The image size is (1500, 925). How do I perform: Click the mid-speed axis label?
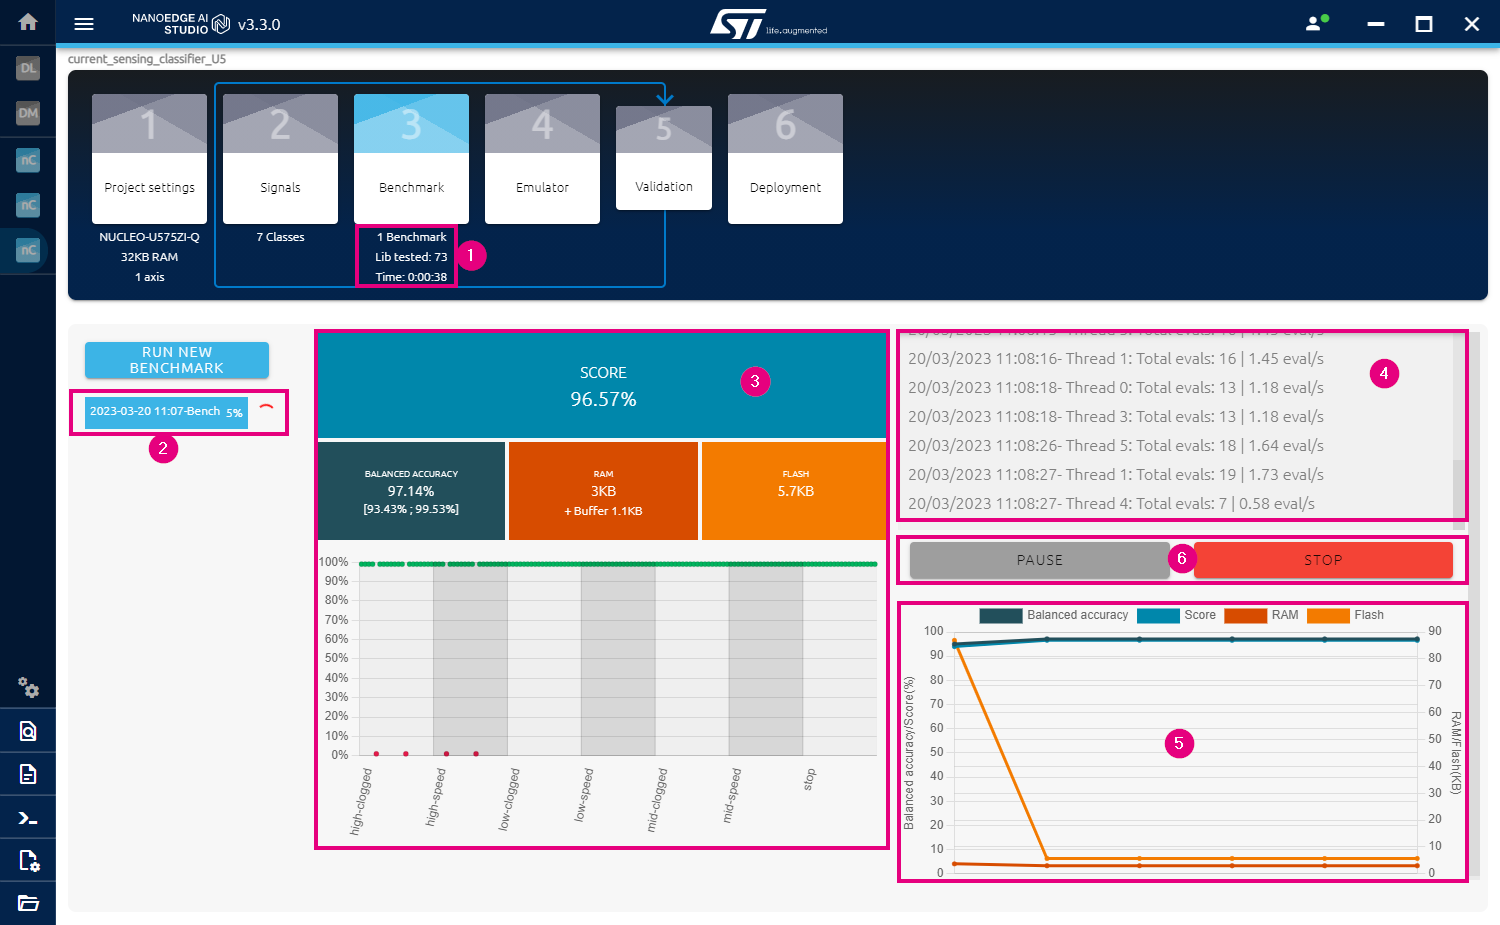coord(732,796)
